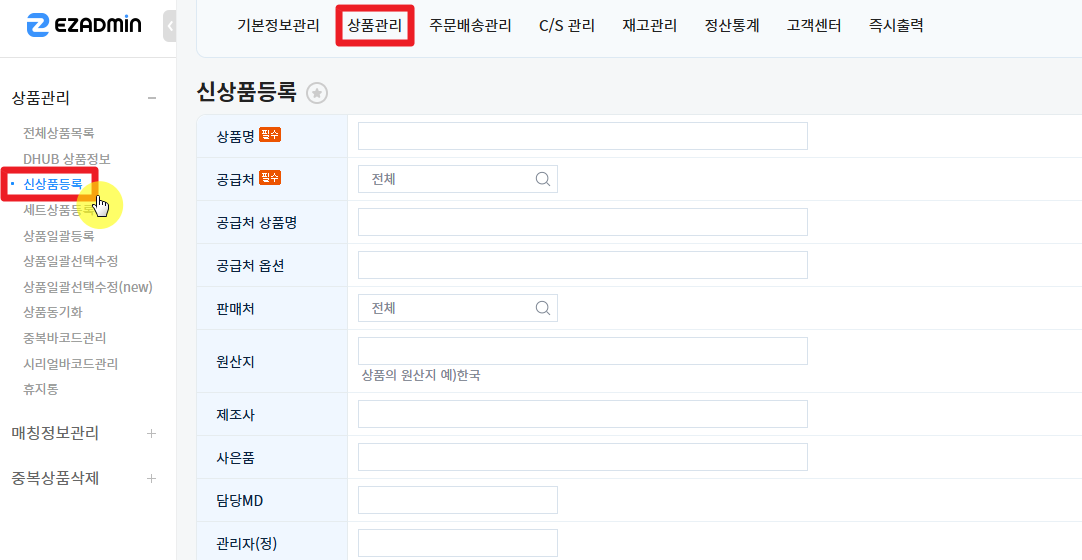Click the search icon in 공급처 field
This screenshot has height=560, width=1082.
(543, 179)
